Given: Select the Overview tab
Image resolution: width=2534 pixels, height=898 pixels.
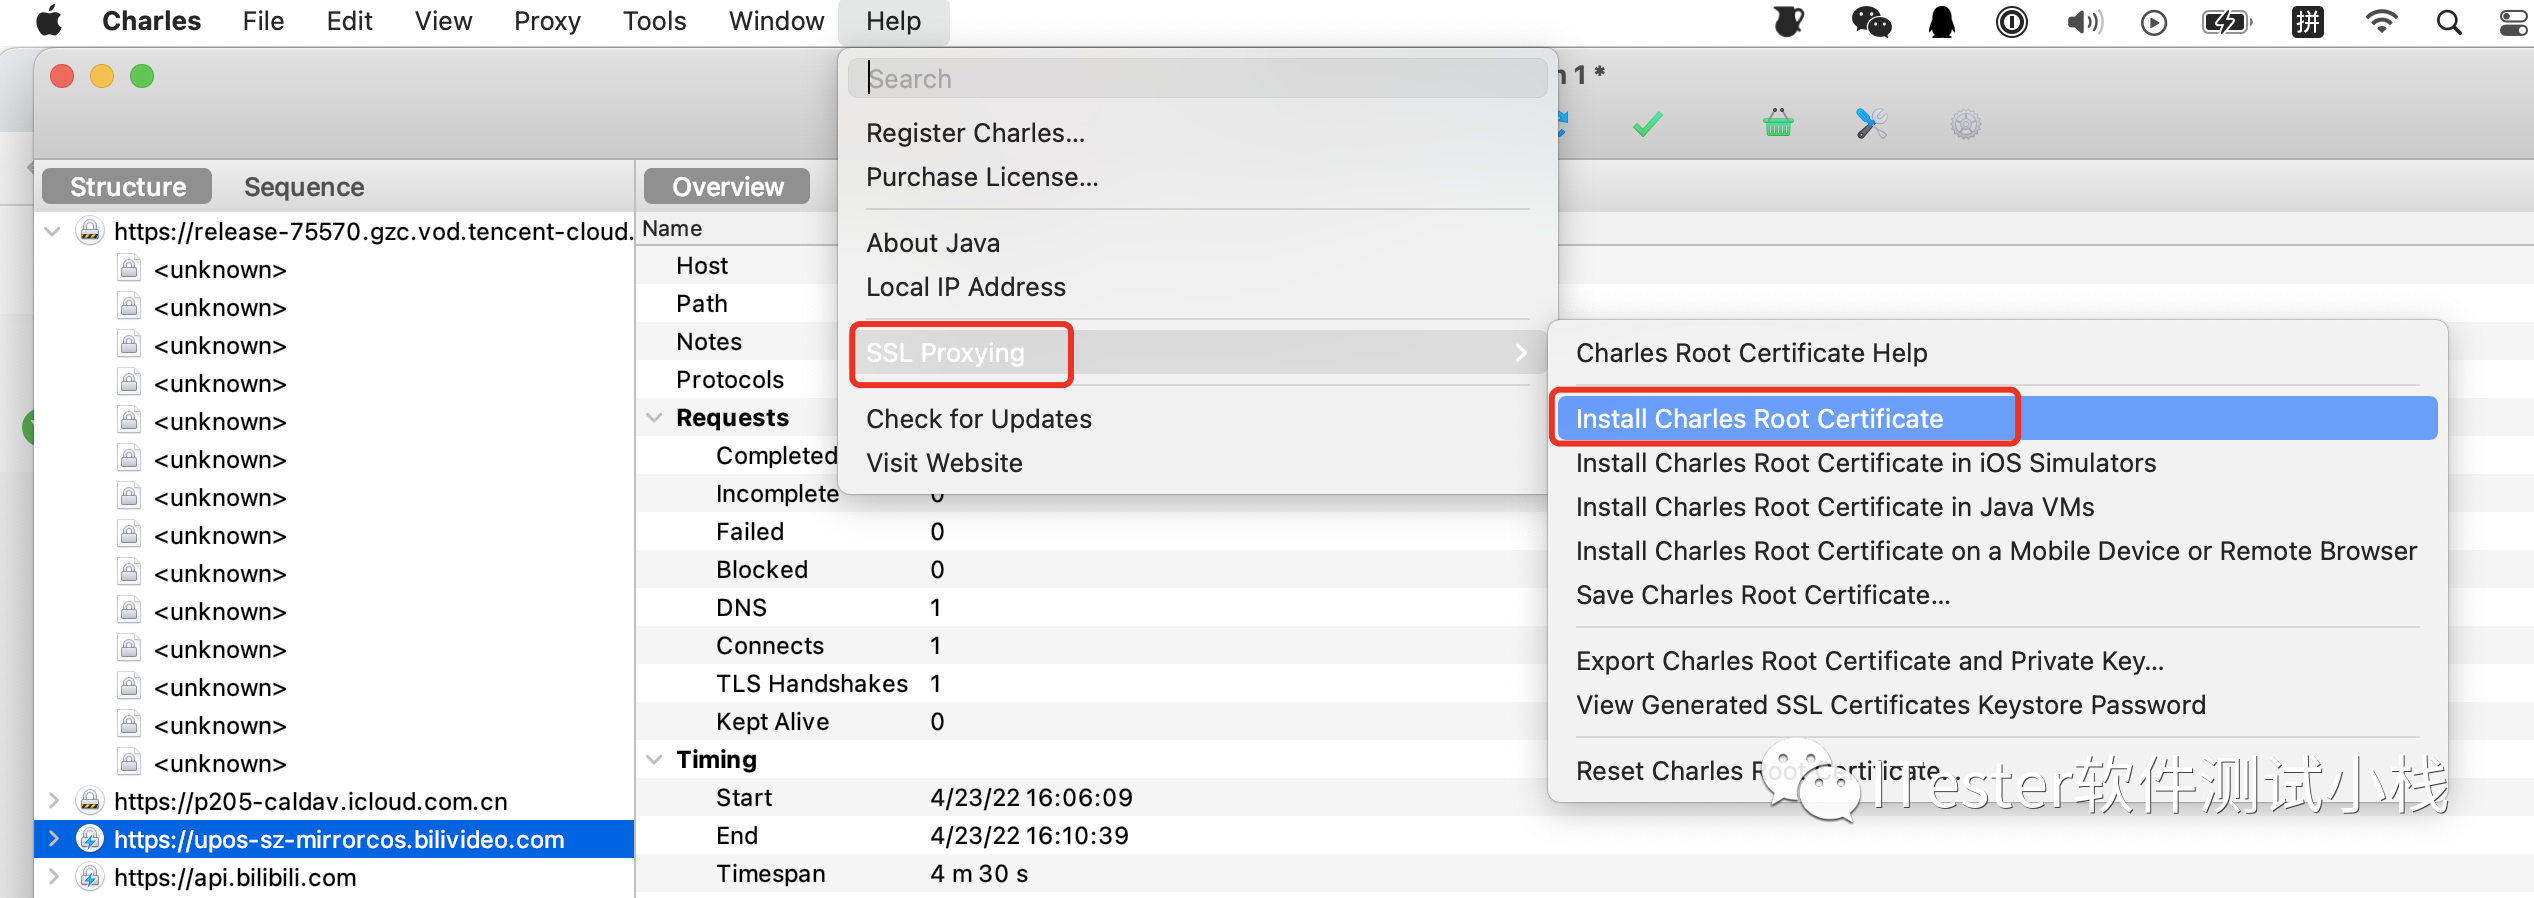Looking at the screenshot, I should [x=727, y=186].
